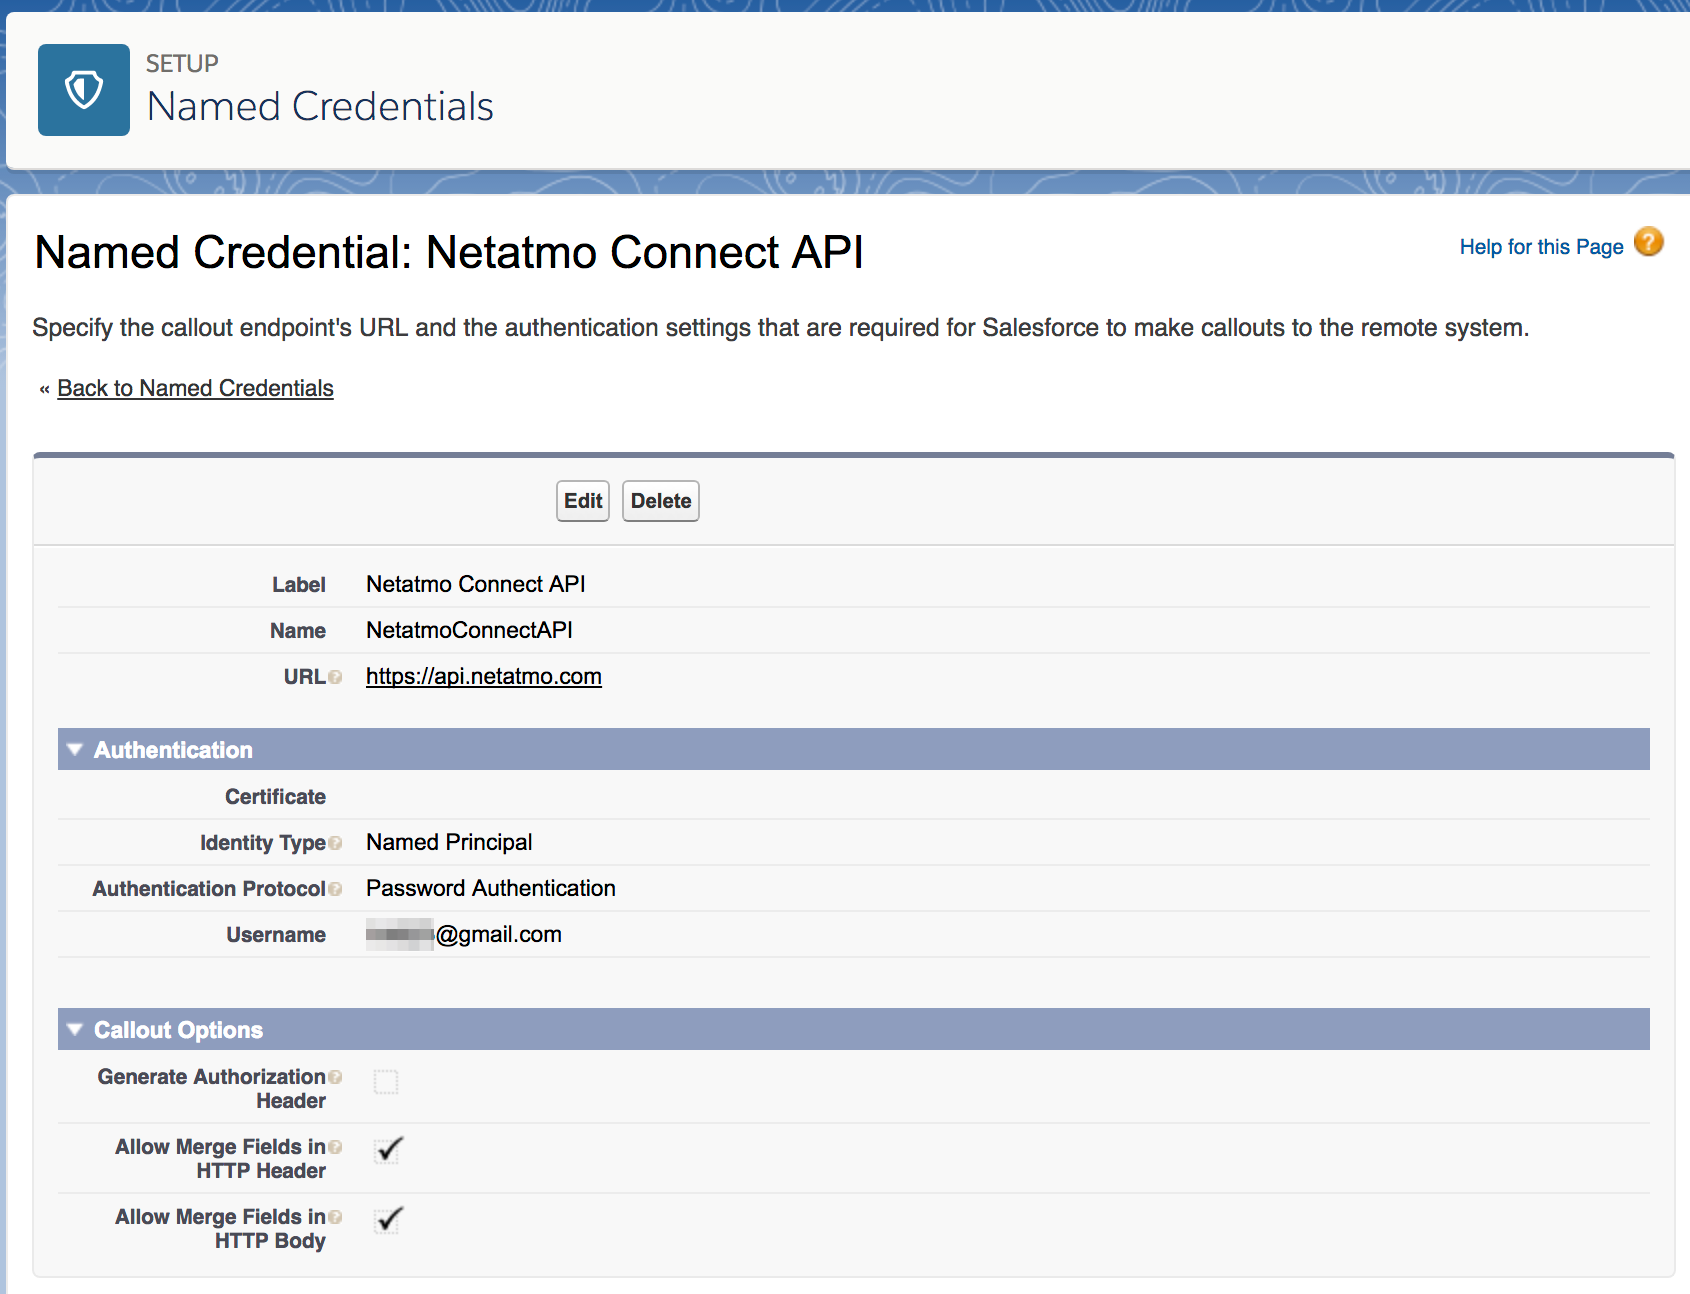Click the Callout Options section header text
This screenshot has width=1690, height=1294.
(178, 1030)
